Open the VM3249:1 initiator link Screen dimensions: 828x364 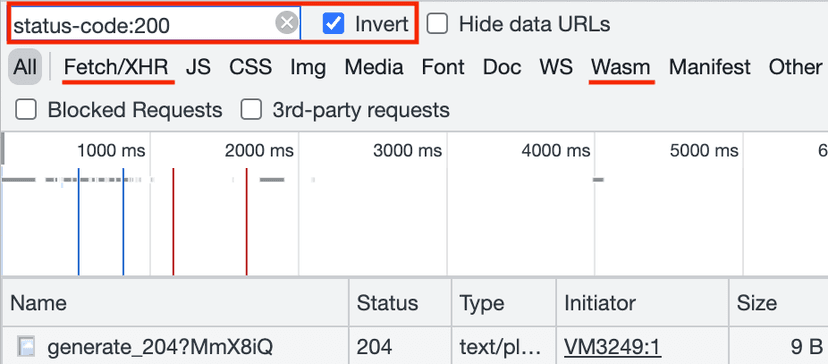613,347
